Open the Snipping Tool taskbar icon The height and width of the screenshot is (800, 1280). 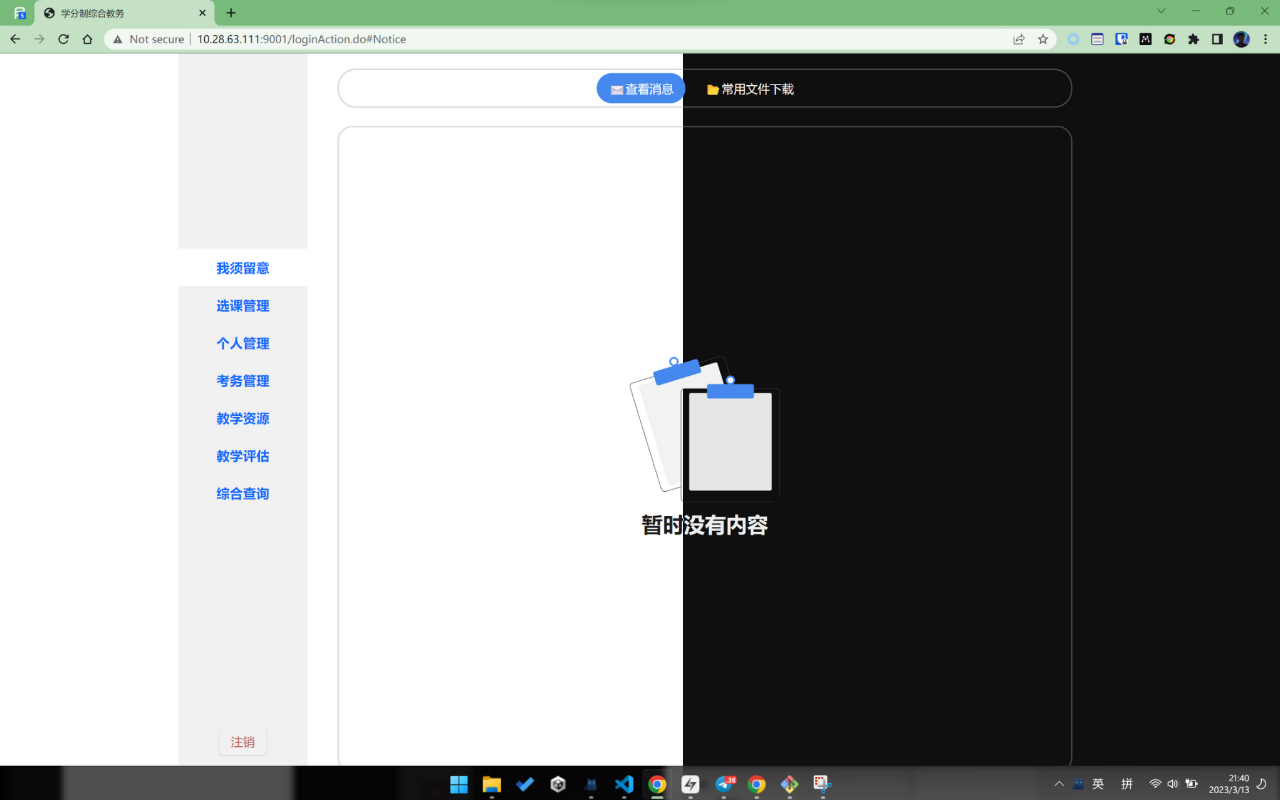pyautogui.click(x=822, y=784)
